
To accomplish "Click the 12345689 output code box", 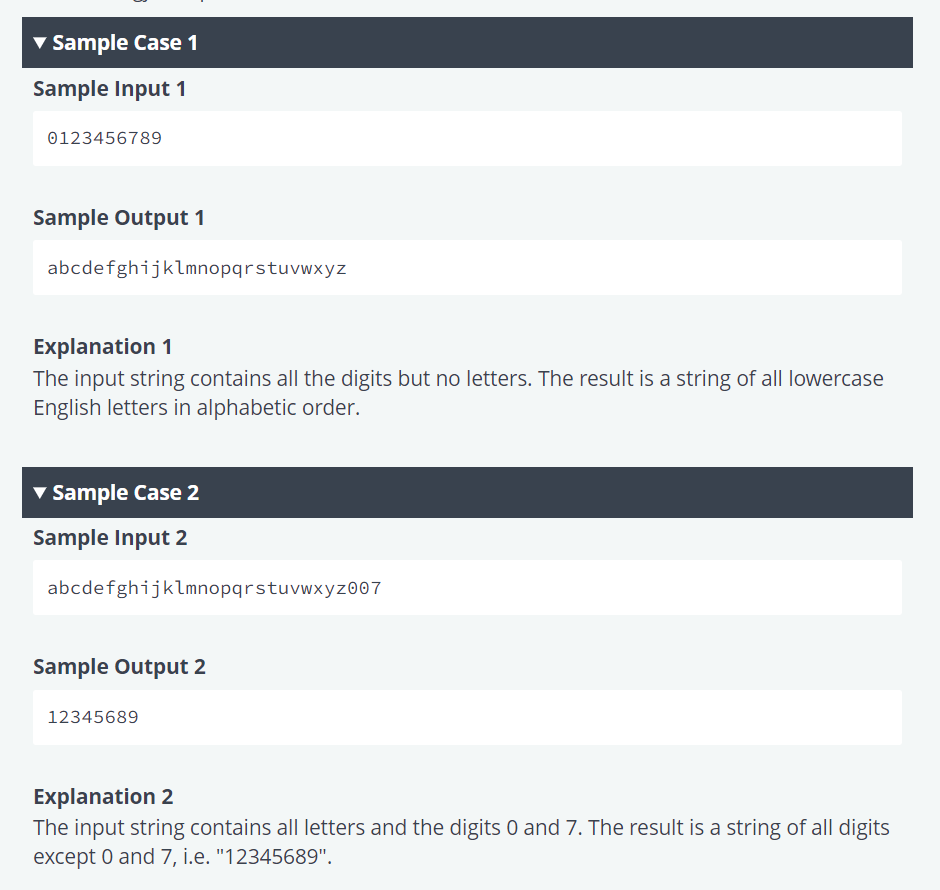I will [467, 717].
